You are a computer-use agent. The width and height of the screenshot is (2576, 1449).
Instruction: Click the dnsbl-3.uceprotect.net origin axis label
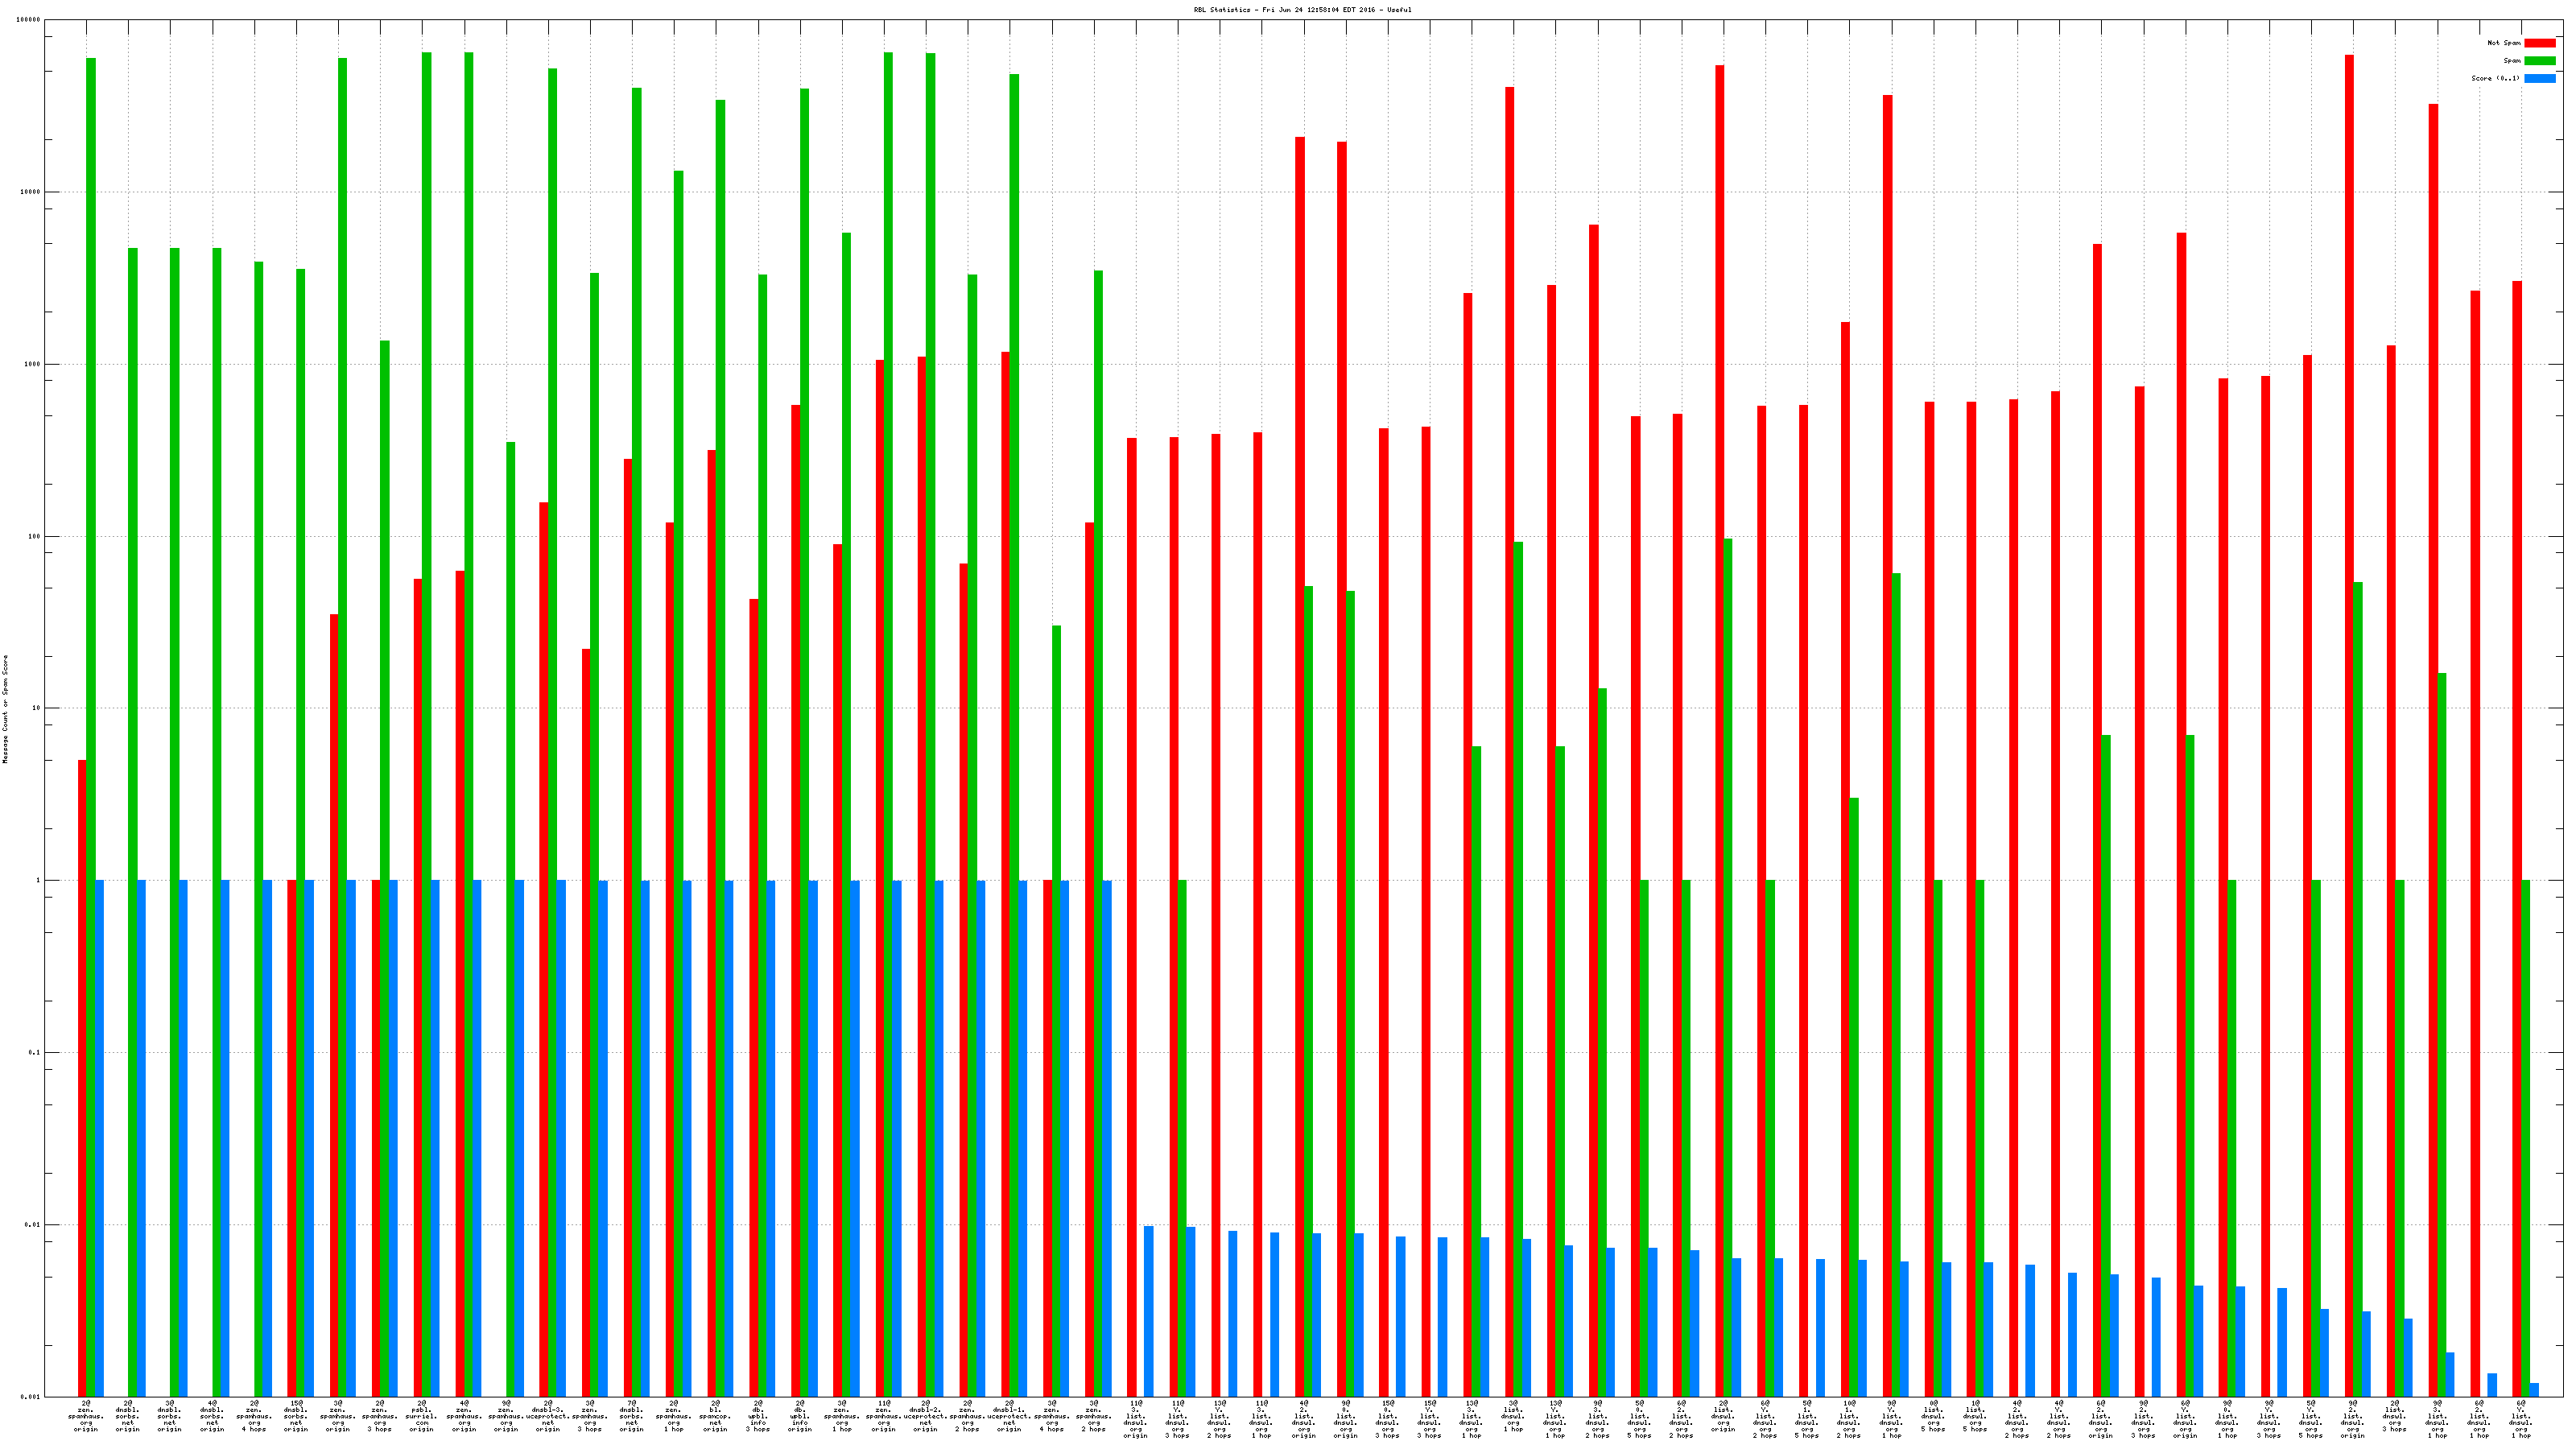tap(547, 1416)
